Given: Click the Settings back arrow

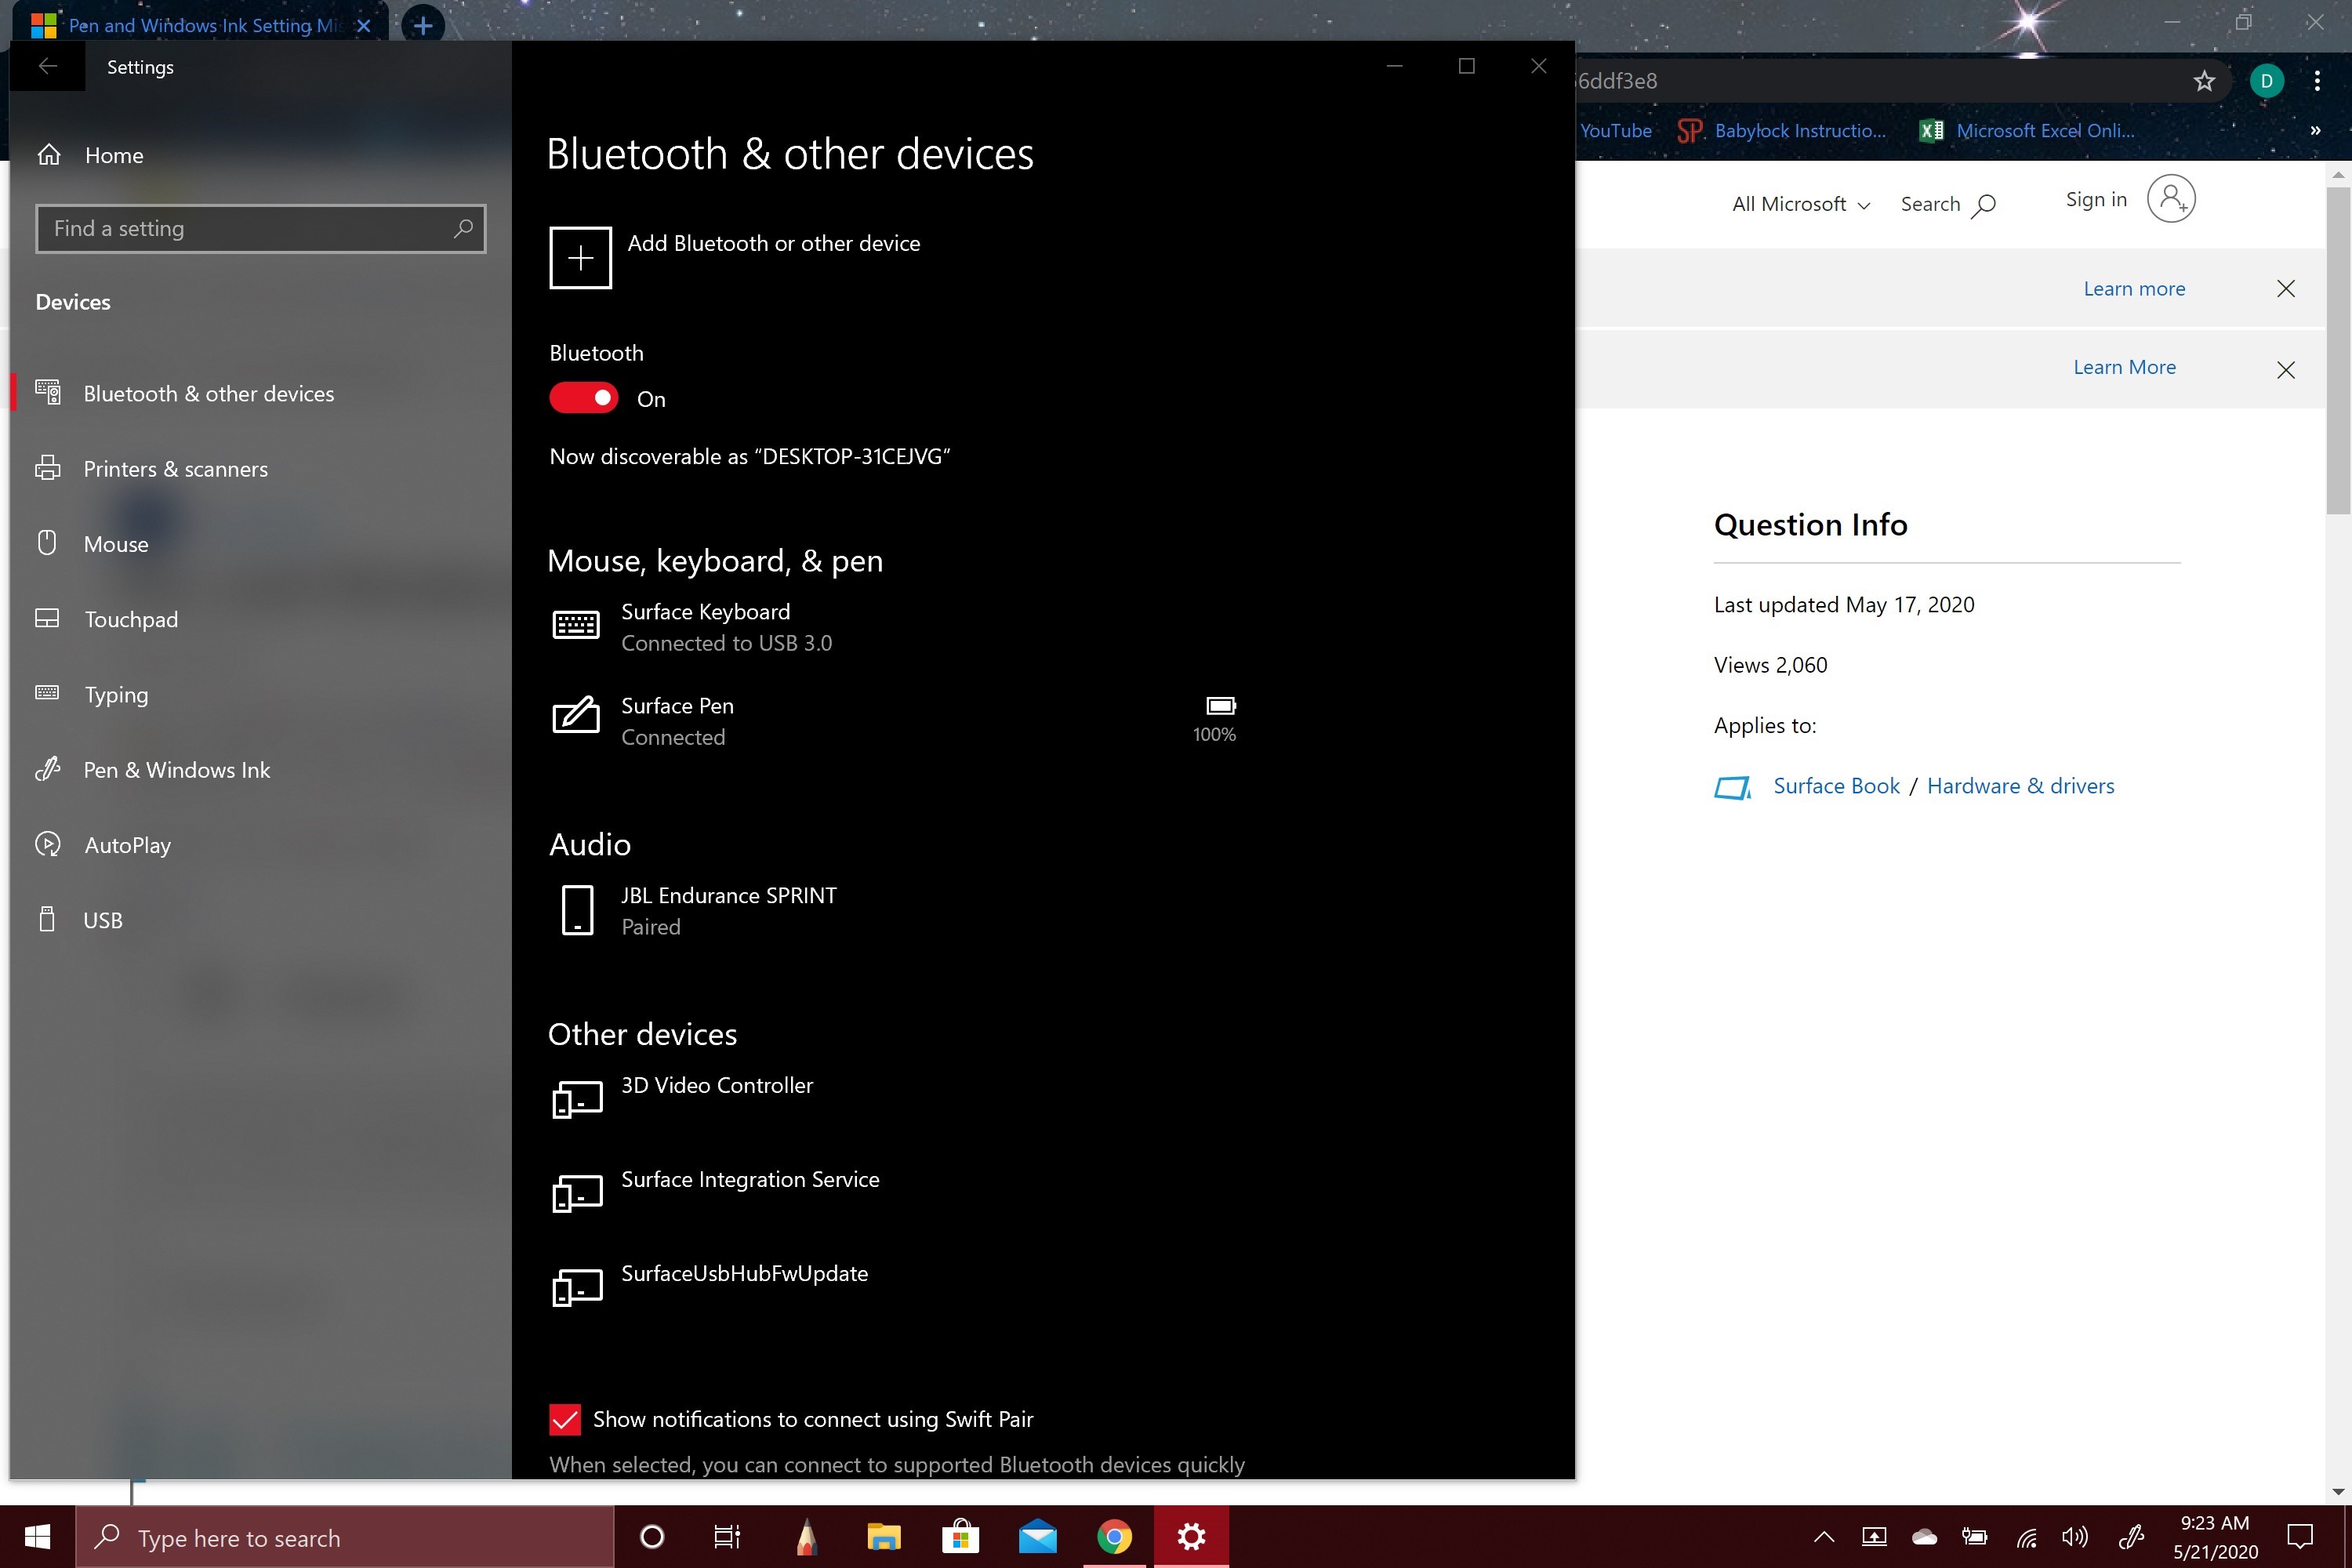Looking at the screenshot, I should pos(47,67).
